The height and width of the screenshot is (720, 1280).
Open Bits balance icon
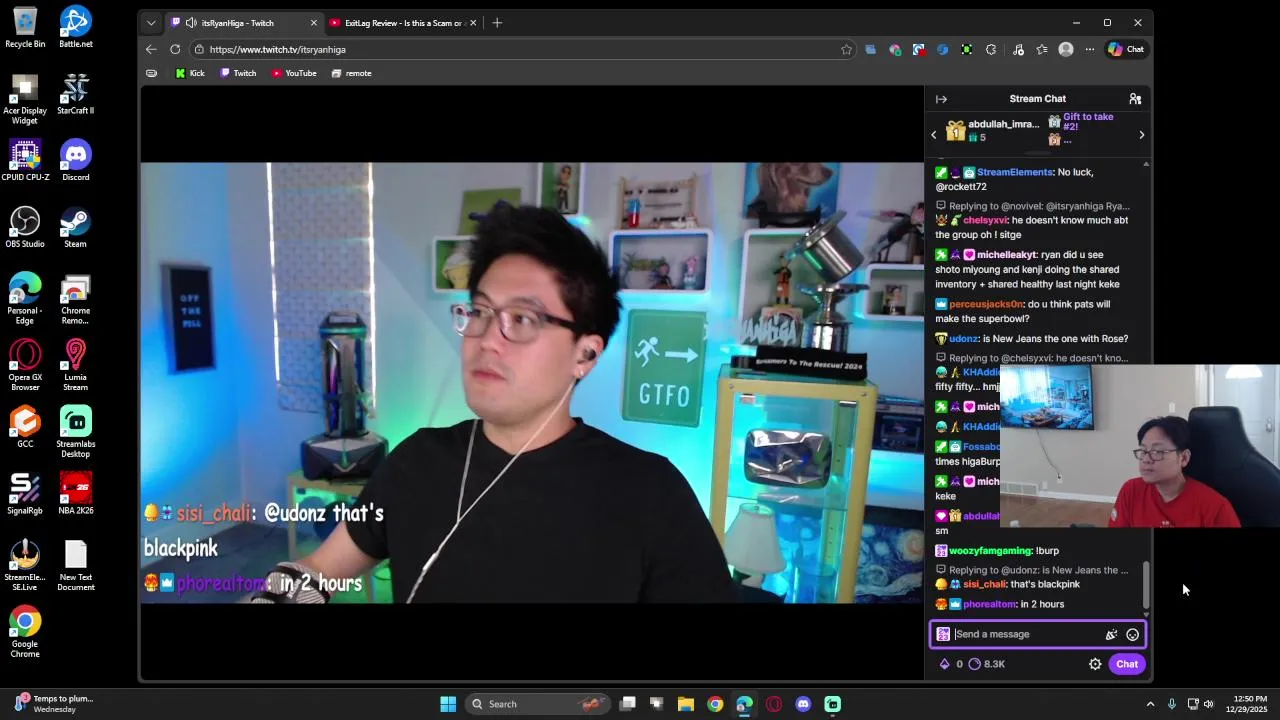(x=944, y=664)
